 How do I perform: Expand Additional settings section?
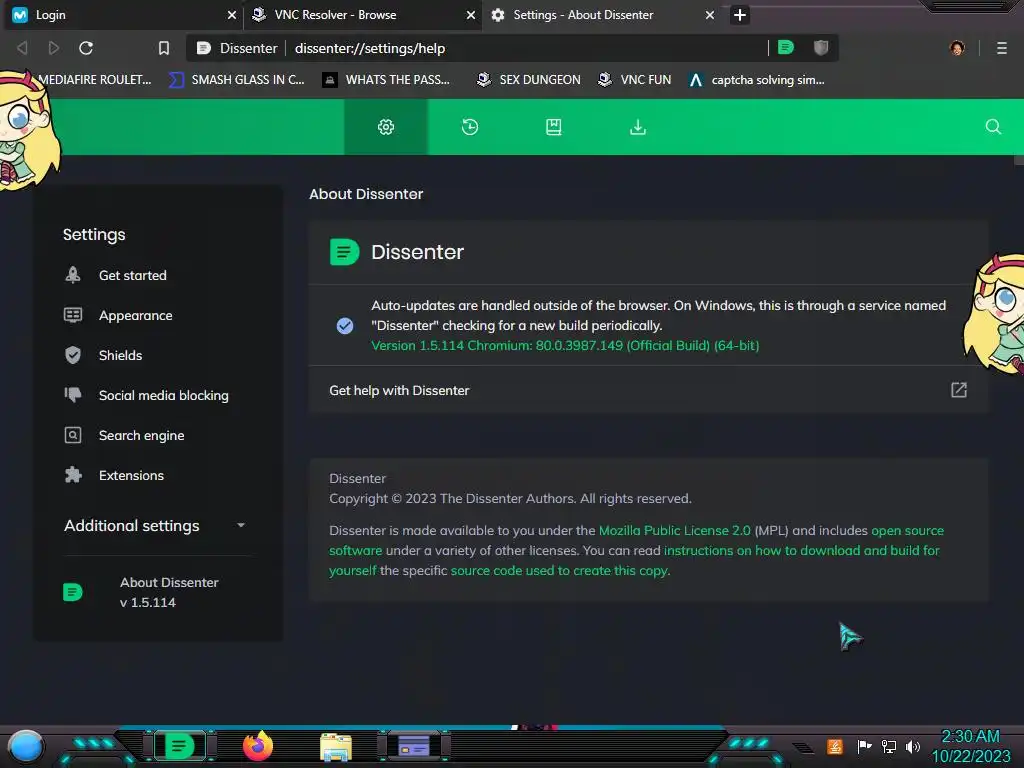(155, 526)
